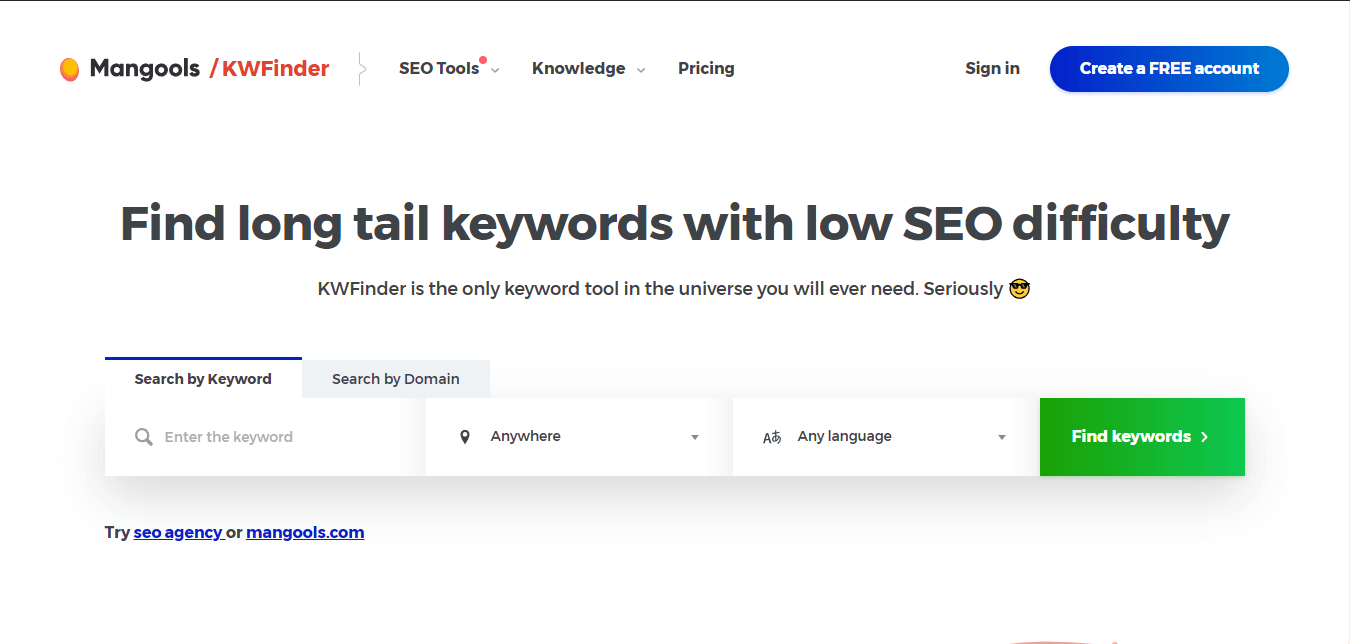Image resolution: width=1350 pixels, height=644 pixels.
Task: Try the seo agency example link
Action: (178, 532)
